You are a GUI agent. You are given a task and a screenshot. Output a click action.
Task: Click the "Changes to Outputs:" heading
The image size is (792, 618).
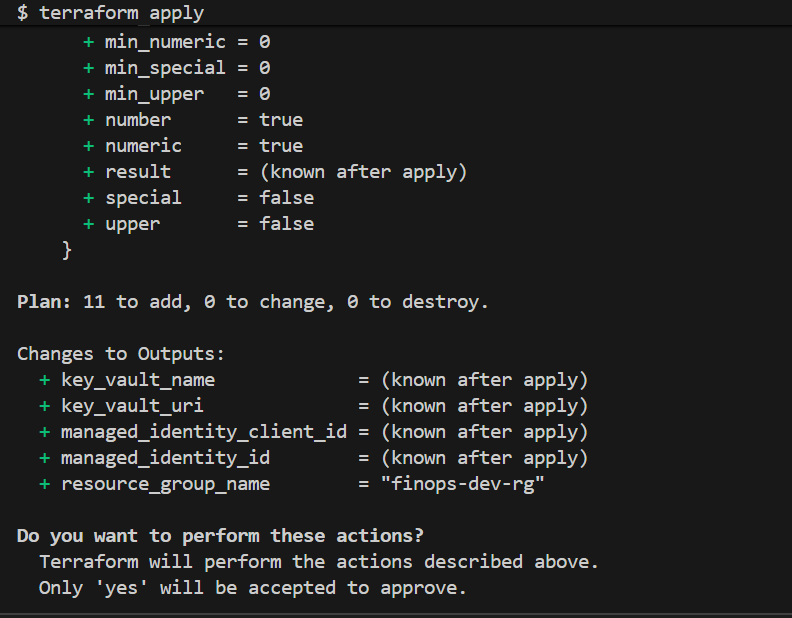click(x=121, y=354)
